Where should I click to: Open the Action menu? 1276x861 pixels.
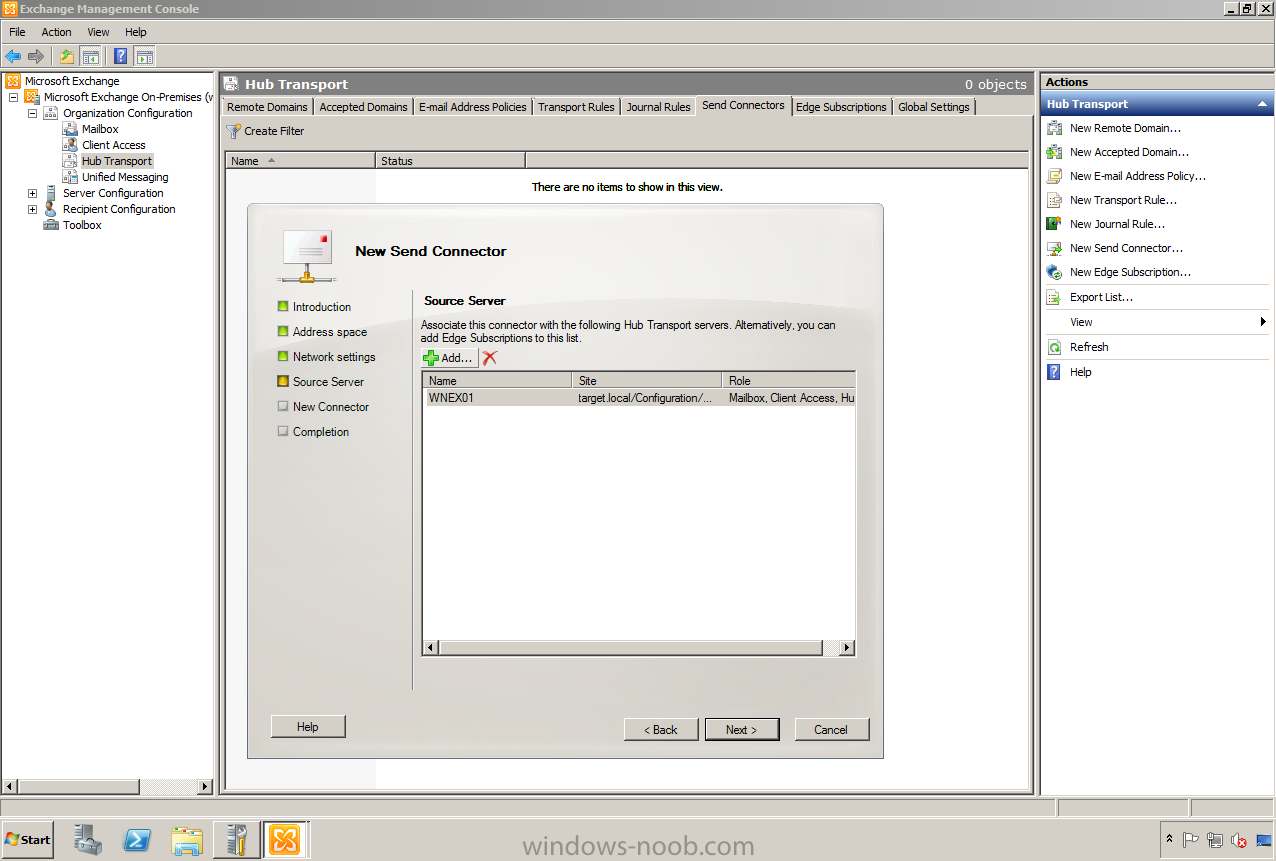point(56,32)
